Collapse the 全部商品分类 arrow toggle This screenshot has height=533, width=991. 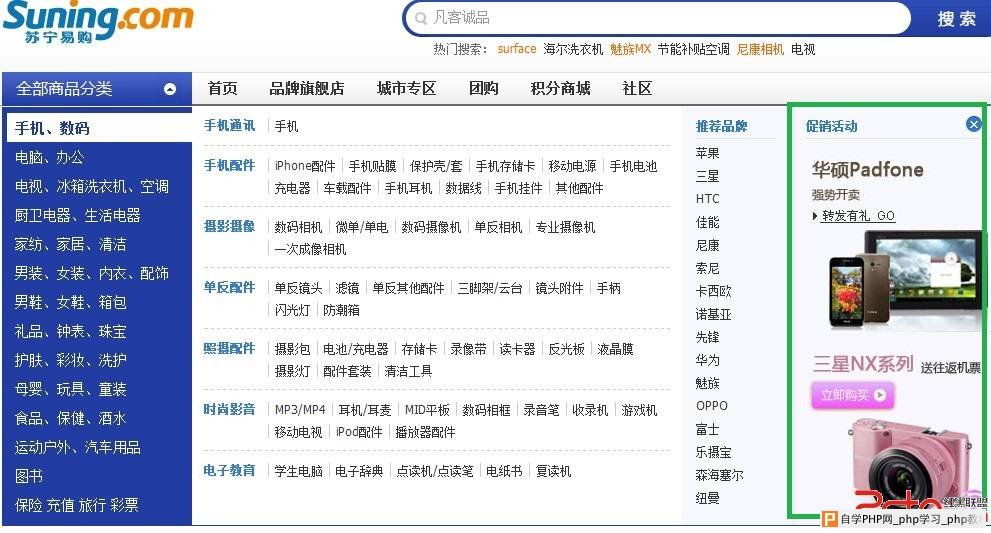click(170, 89)
